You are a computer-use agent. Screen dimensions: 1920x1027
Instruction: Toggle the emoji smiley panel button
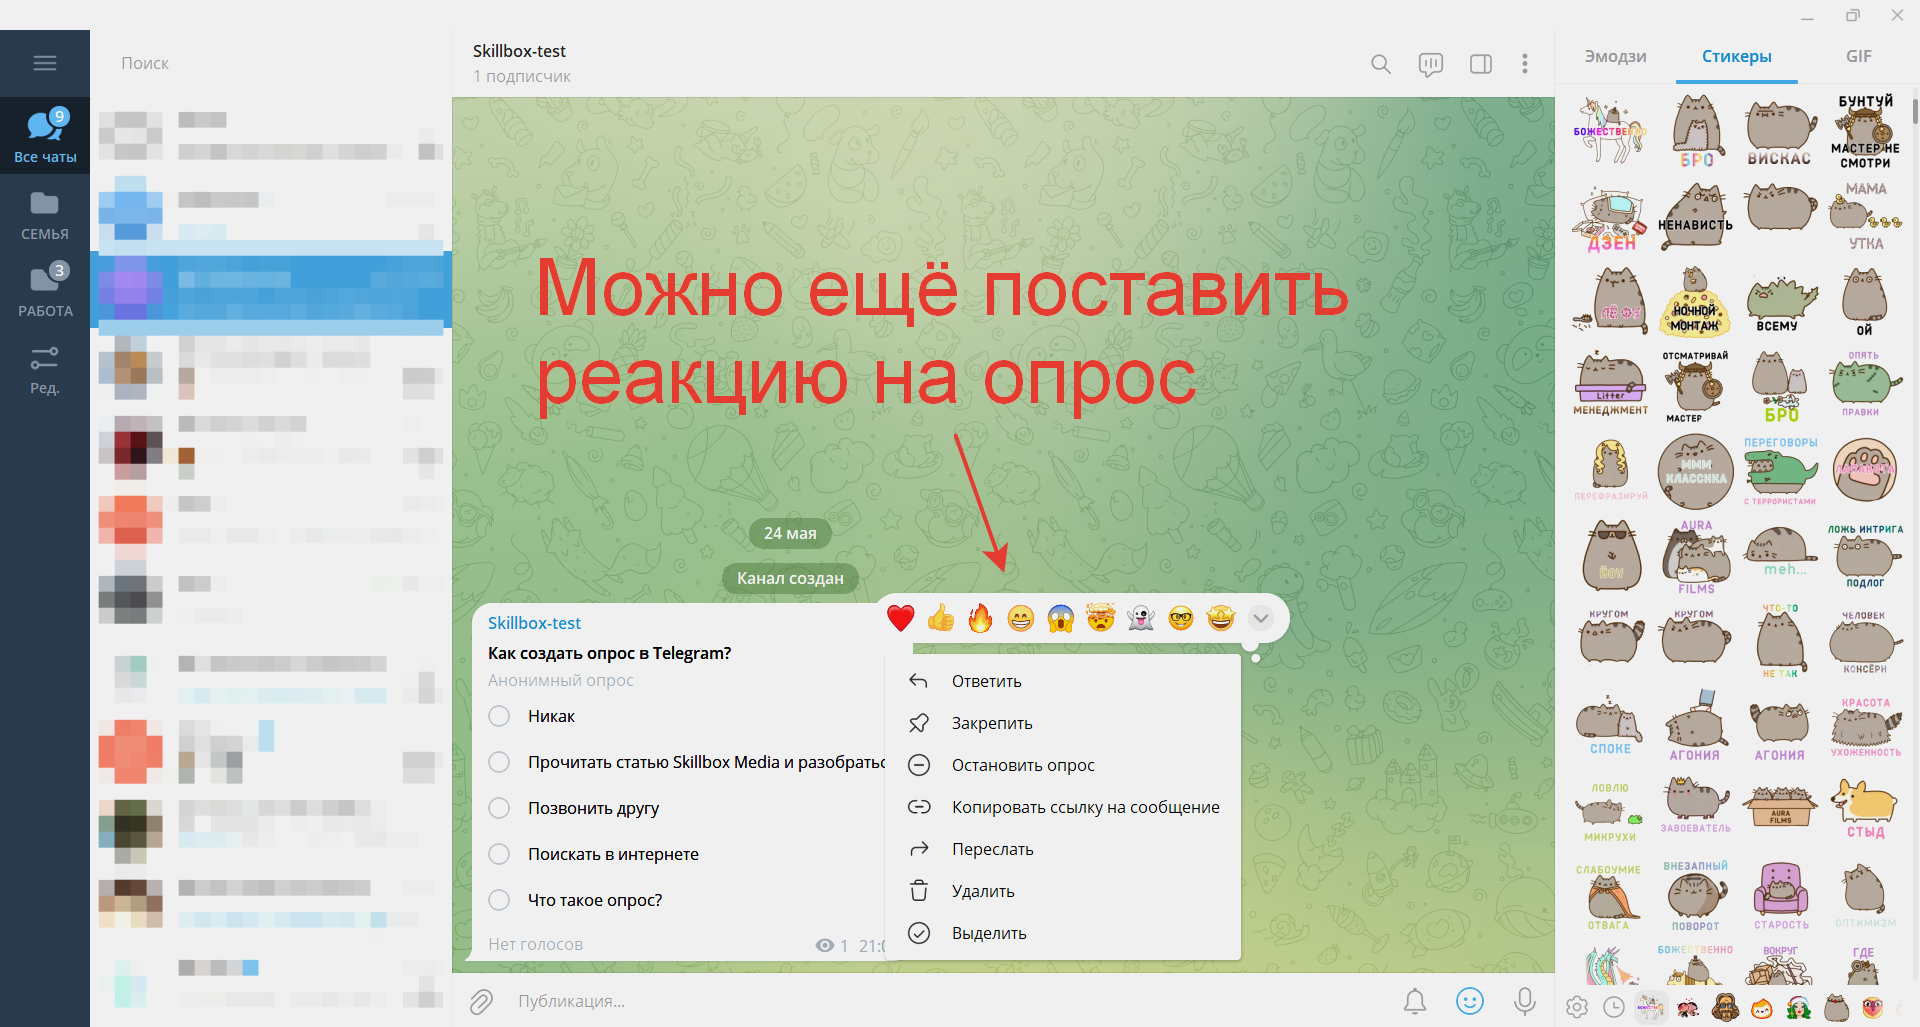point(1470,1001)
